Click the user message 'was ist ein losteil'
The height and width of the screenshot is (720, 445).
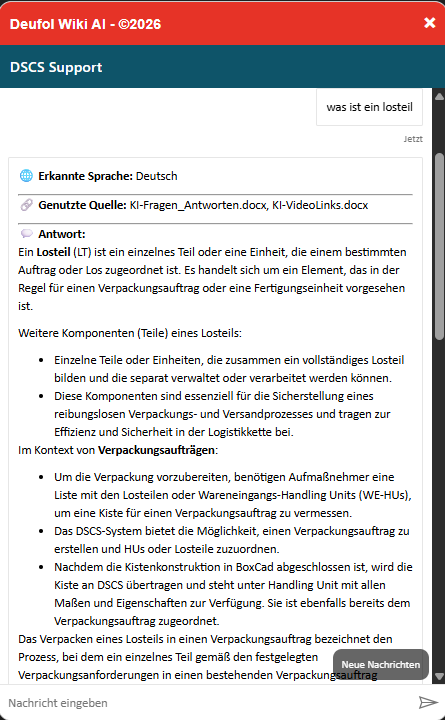[369, 107]
